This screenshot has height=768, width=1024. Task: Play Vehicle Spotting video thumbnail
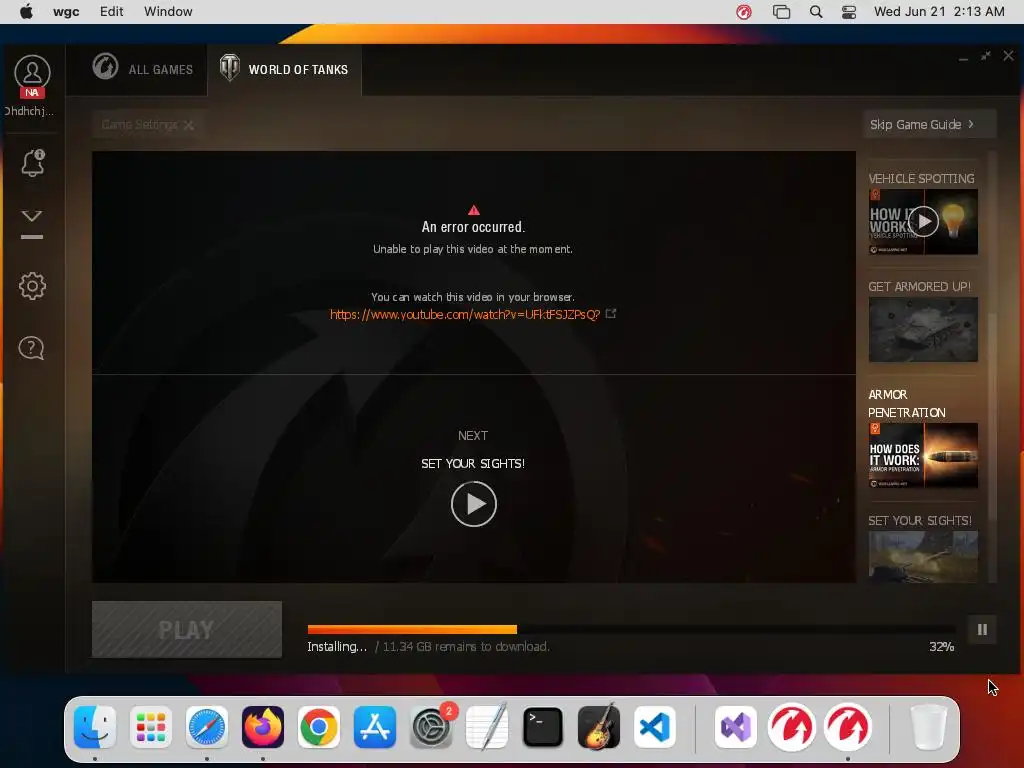923,221
